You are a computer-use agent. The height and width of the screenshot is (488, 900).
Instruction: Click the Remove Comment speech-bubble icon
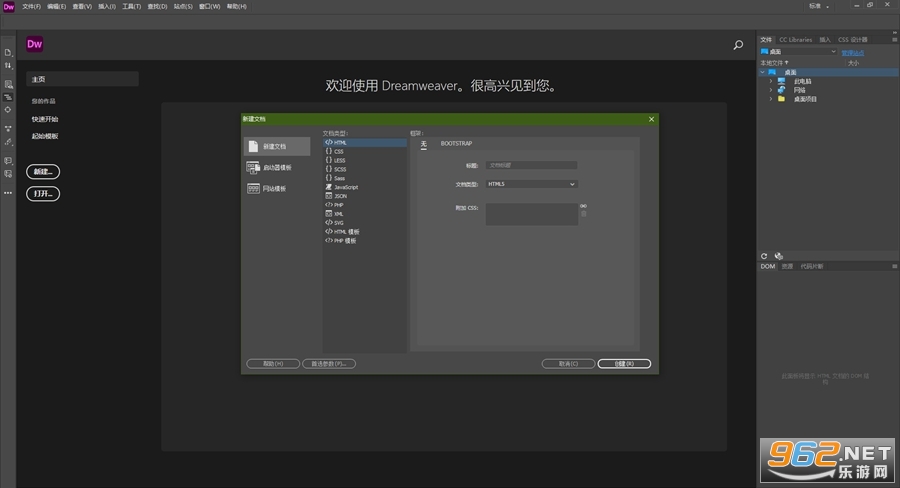[8, 174]
